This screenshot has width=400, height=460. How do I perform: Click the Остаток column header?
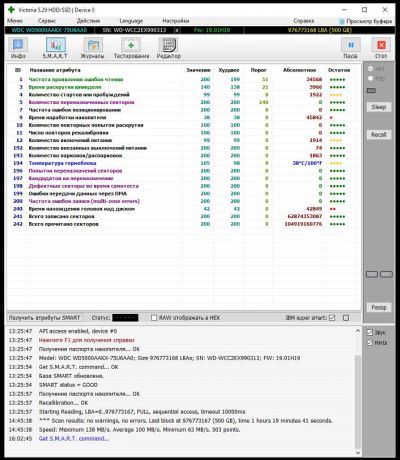pyautogui.click(x=339, y=70)
